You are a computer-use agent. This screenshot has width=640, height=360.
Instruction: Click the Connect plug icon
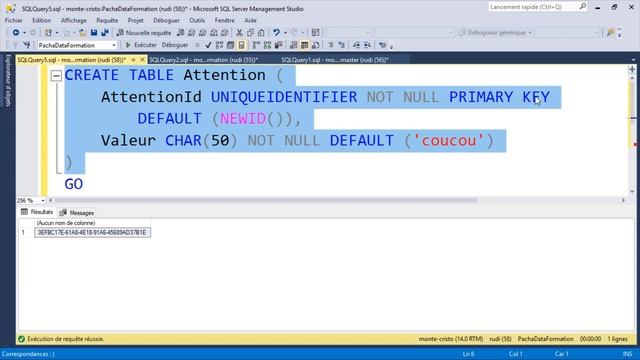pos(15,45)
